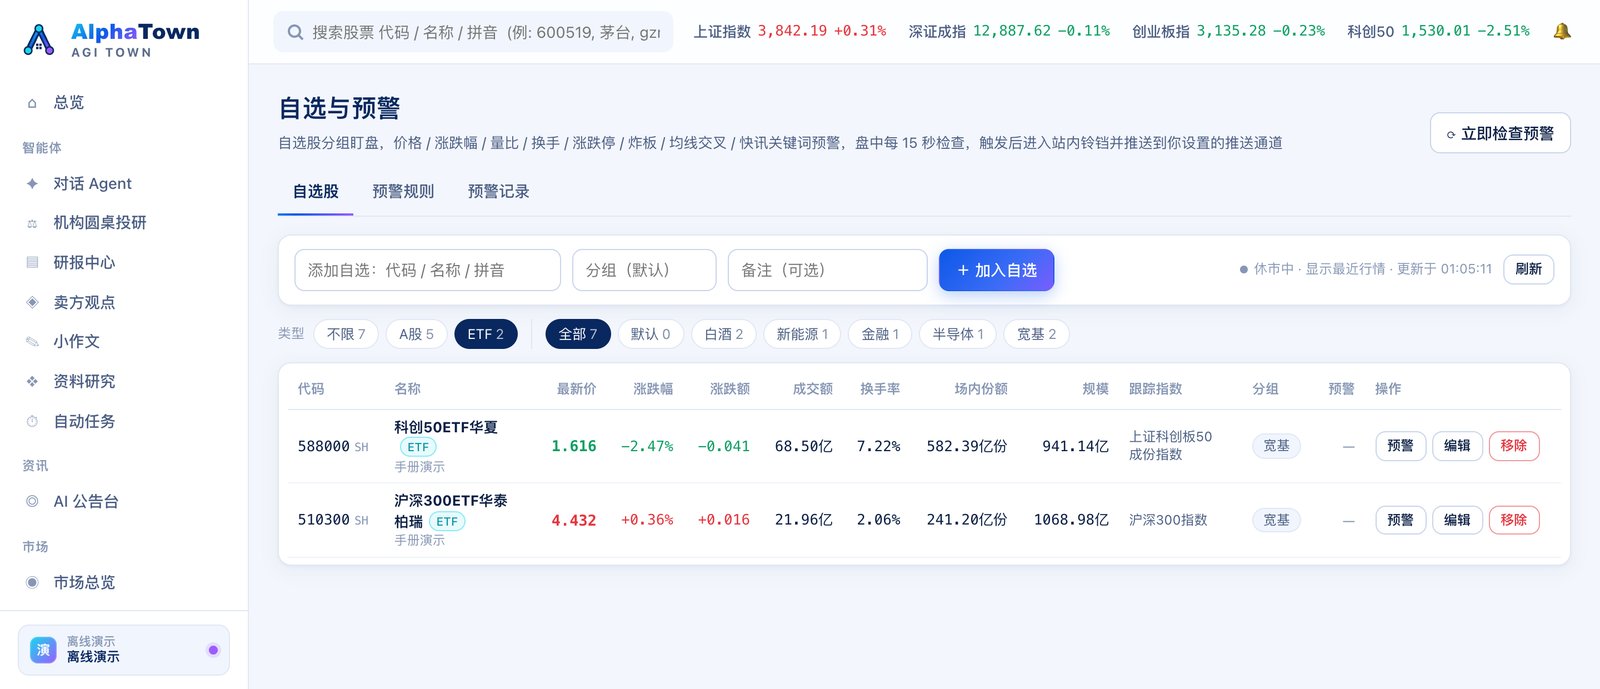Click the sparkle icon beside 对话 Agent
Image resolution: width=1600 pixels, height=689 pixels.
pyautogui.click(x=32, y=184)
